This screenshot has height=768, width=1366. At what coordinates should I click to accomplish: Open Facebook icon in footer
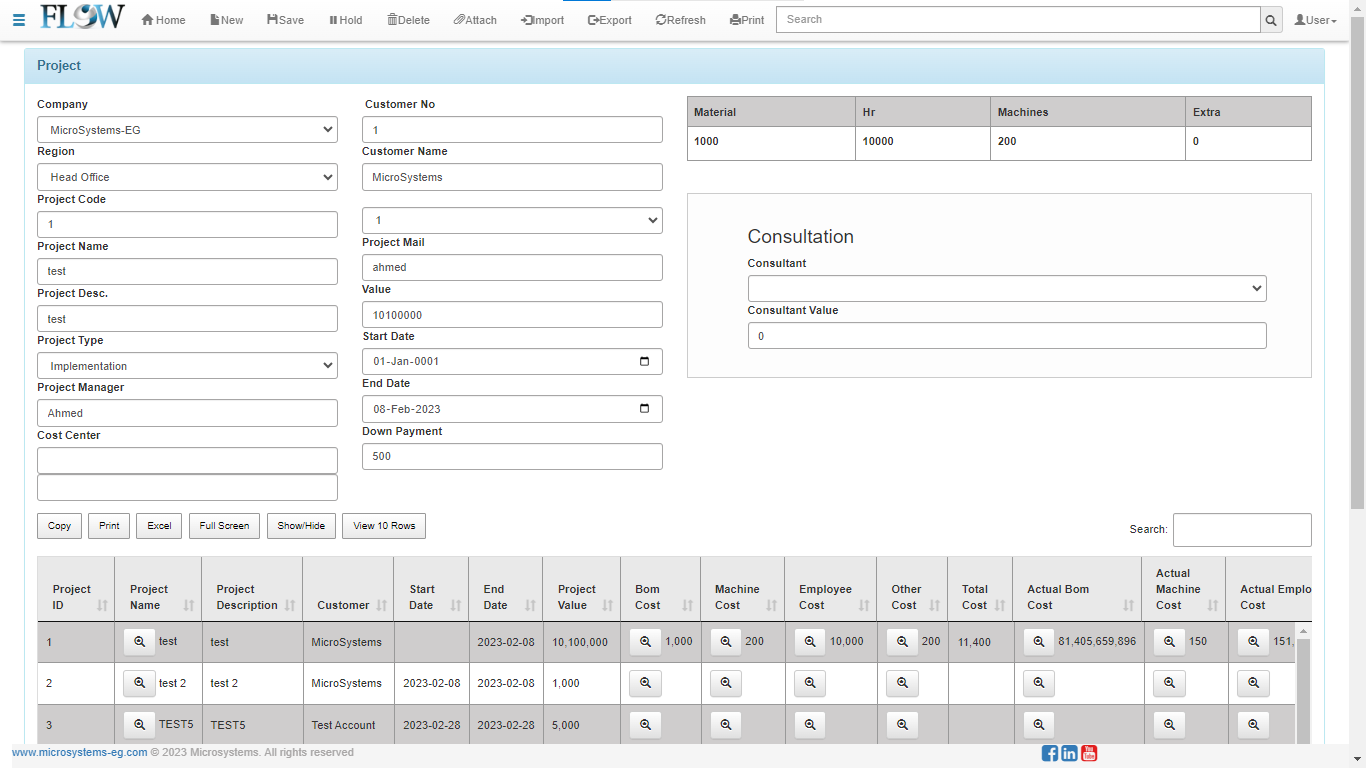click(1049, 753)
